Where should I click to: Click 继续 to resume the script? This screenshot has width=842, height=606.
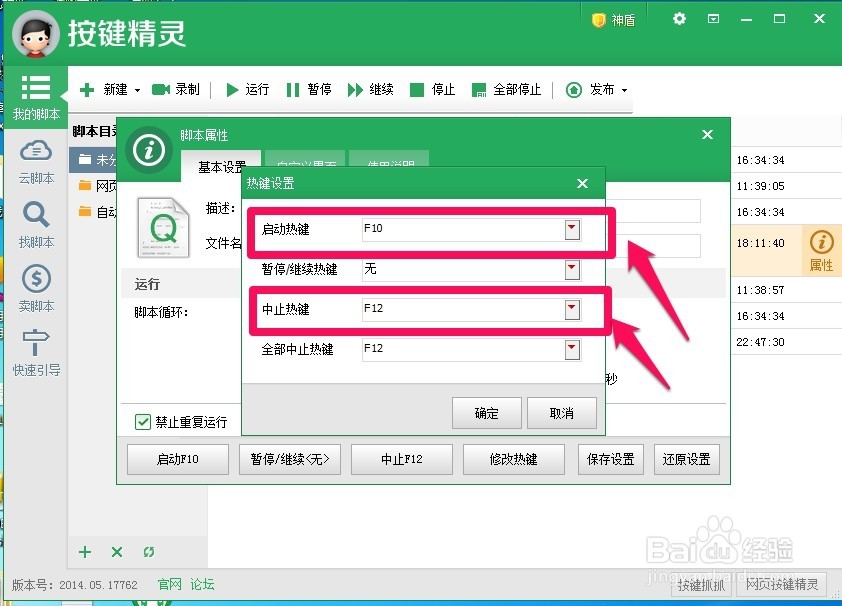pos(371,89)
